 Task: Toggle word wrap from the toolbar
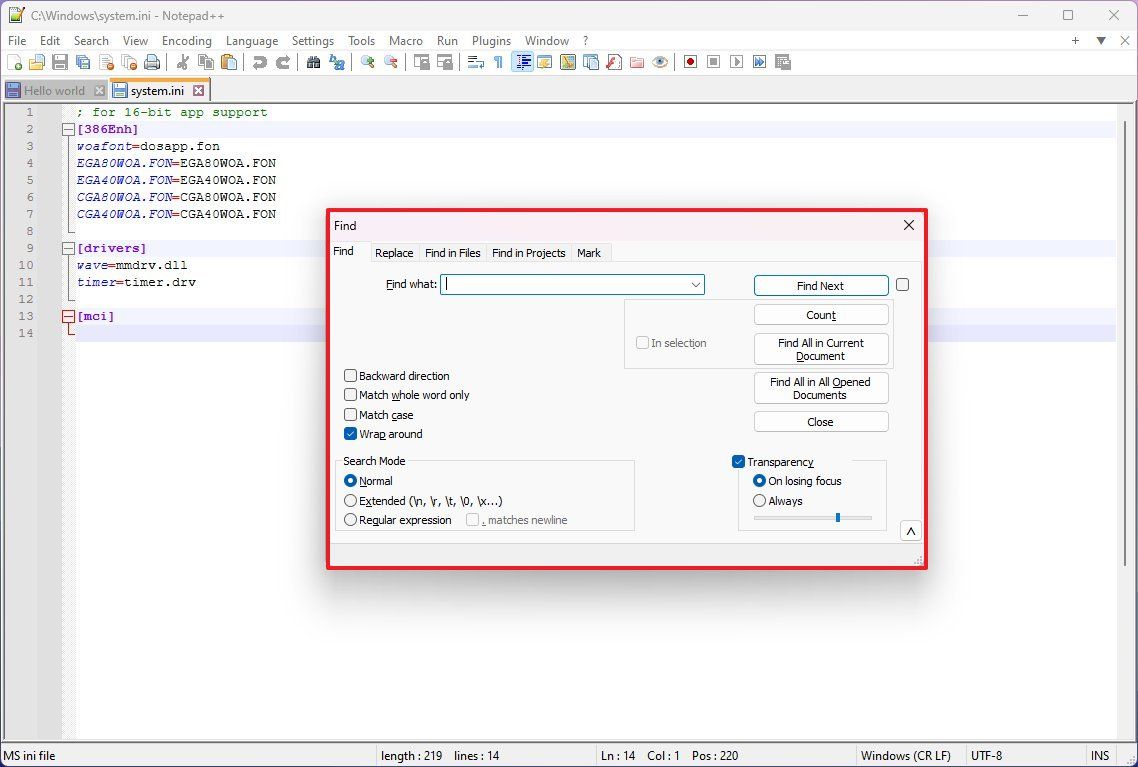[475, 62]
